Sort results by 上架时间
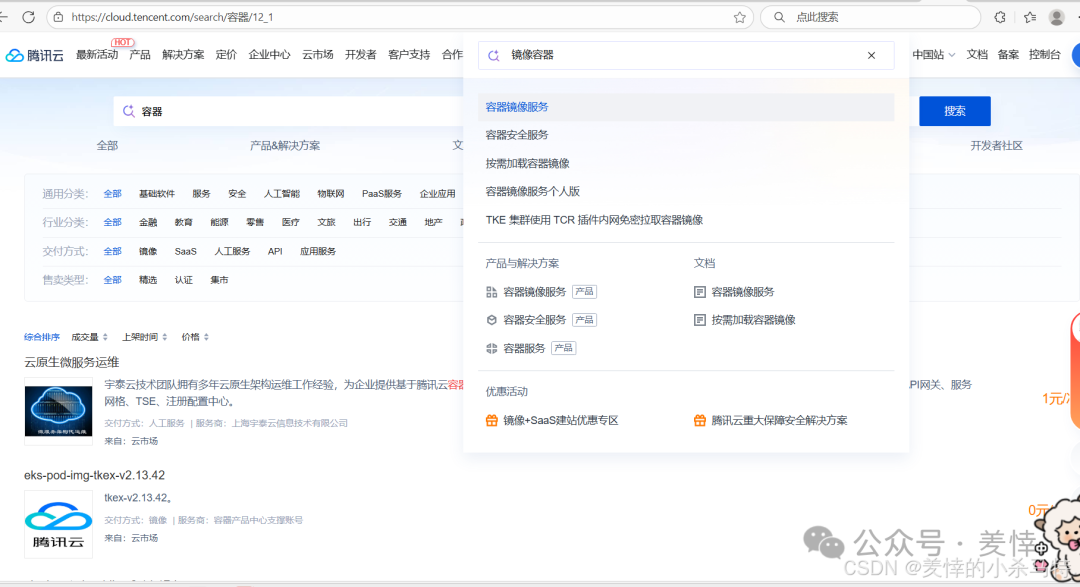Viewport: 1080px width, 587px height. tap(145, 337)
